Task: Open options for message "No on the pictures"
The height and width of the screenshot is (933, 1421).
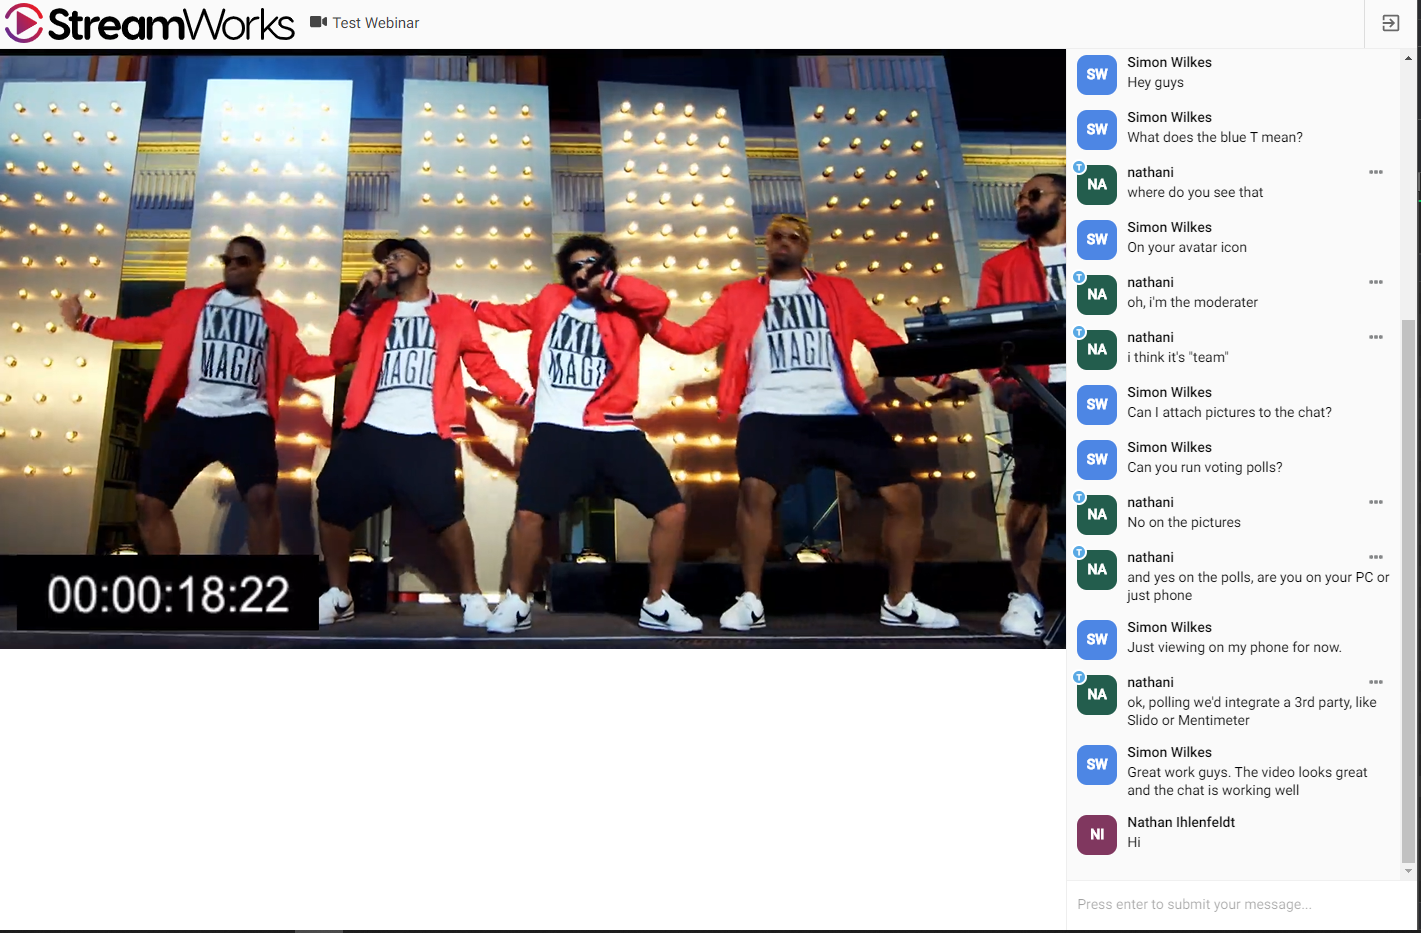Action: pyautogui.click(x=1376, y=502)
